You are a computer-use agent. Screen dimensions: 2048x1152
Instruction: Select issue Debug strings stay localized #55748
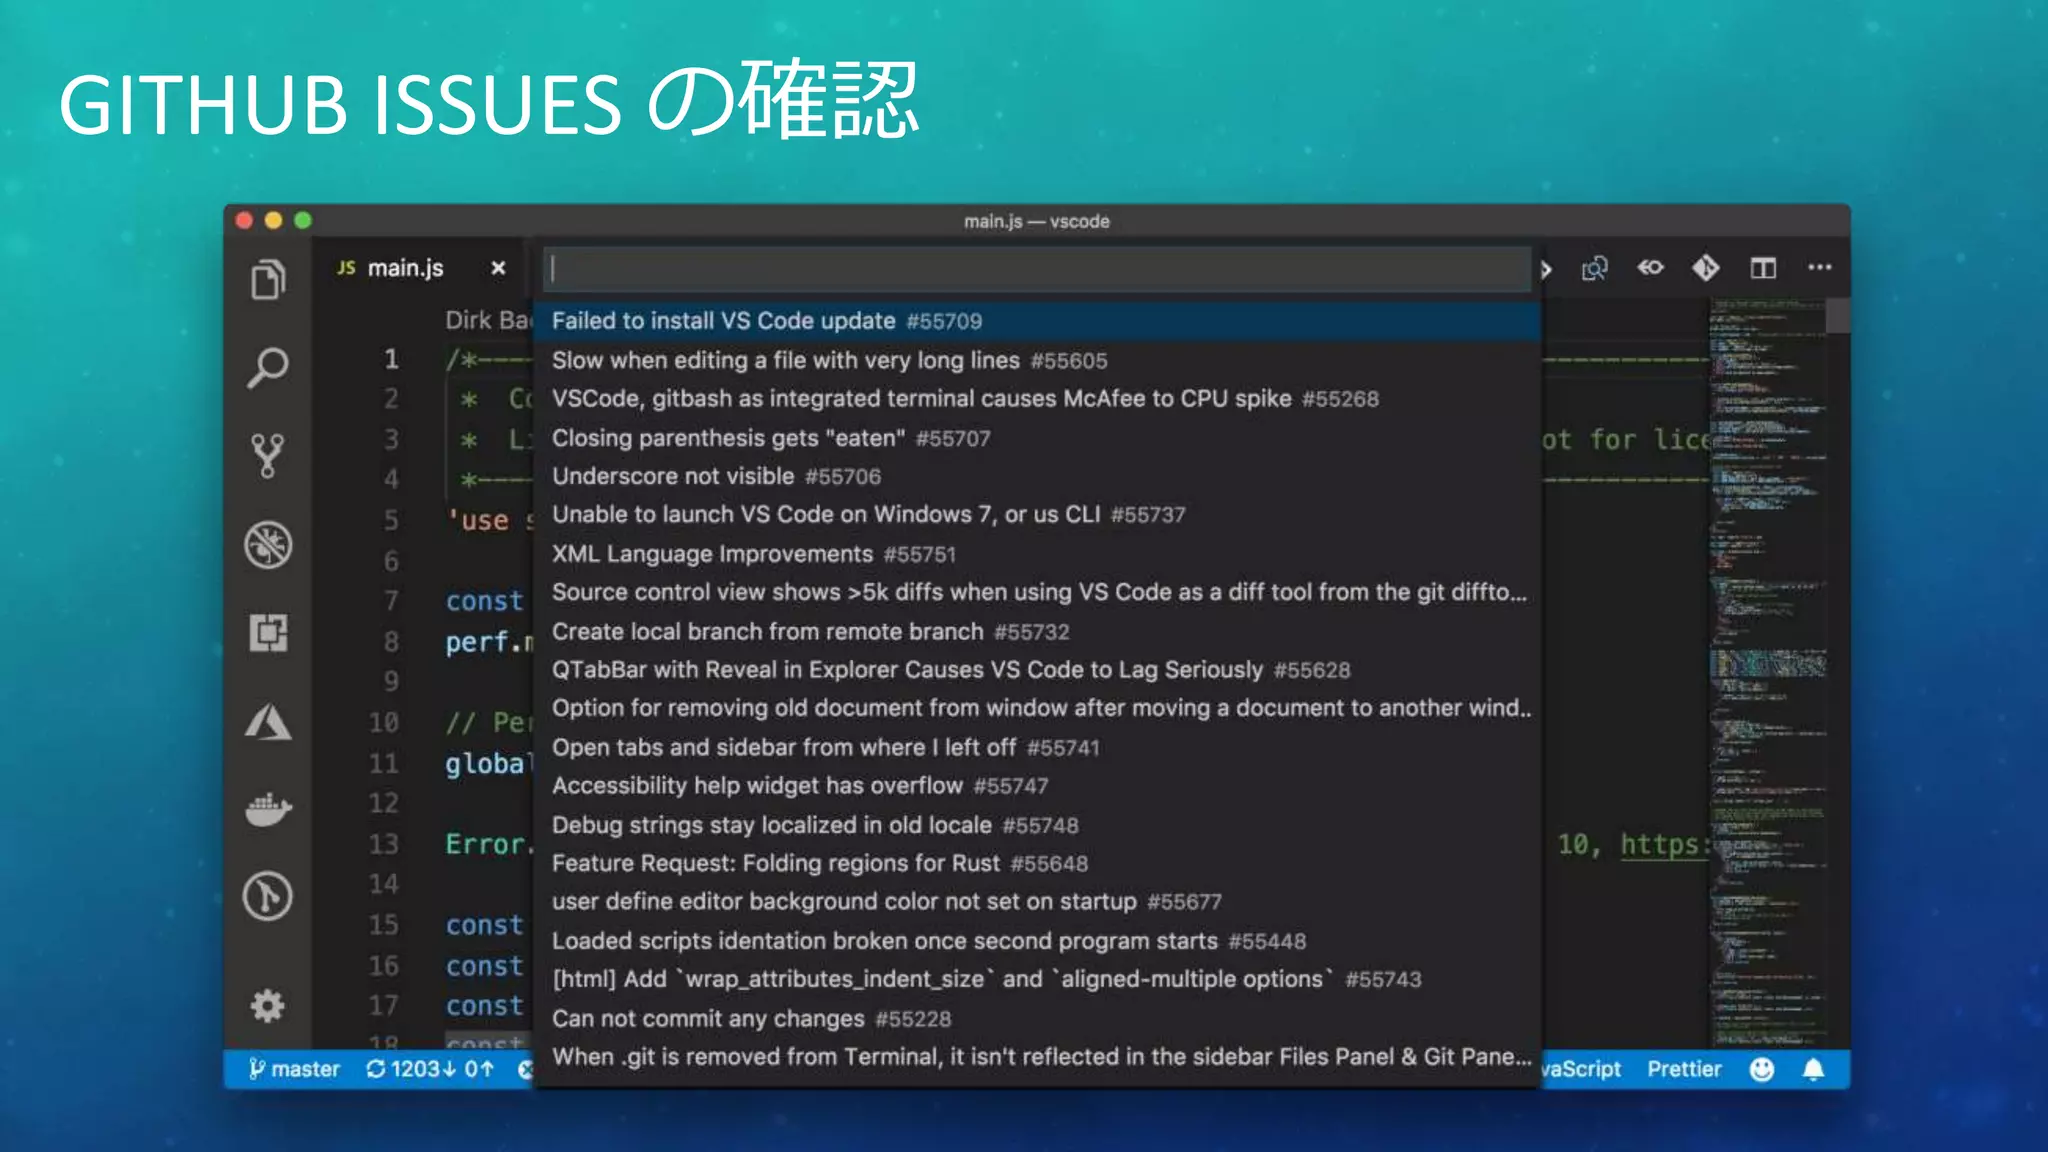pyautogui.click(x=1037, y=825)
